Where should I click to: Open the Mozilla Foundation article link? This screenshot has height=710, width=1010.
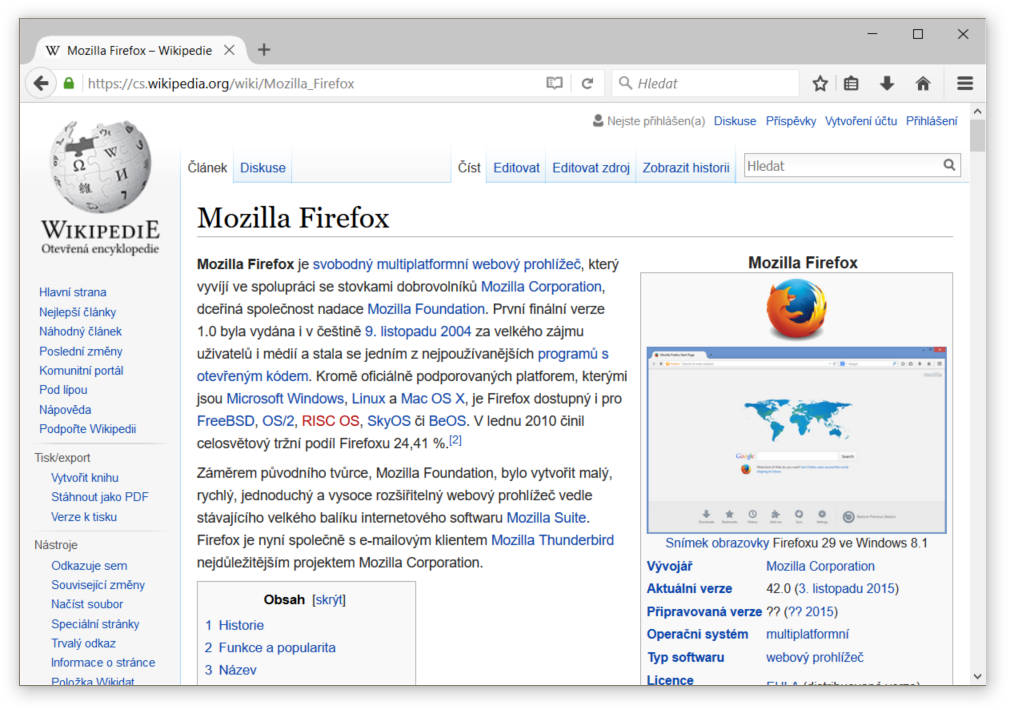426,309
